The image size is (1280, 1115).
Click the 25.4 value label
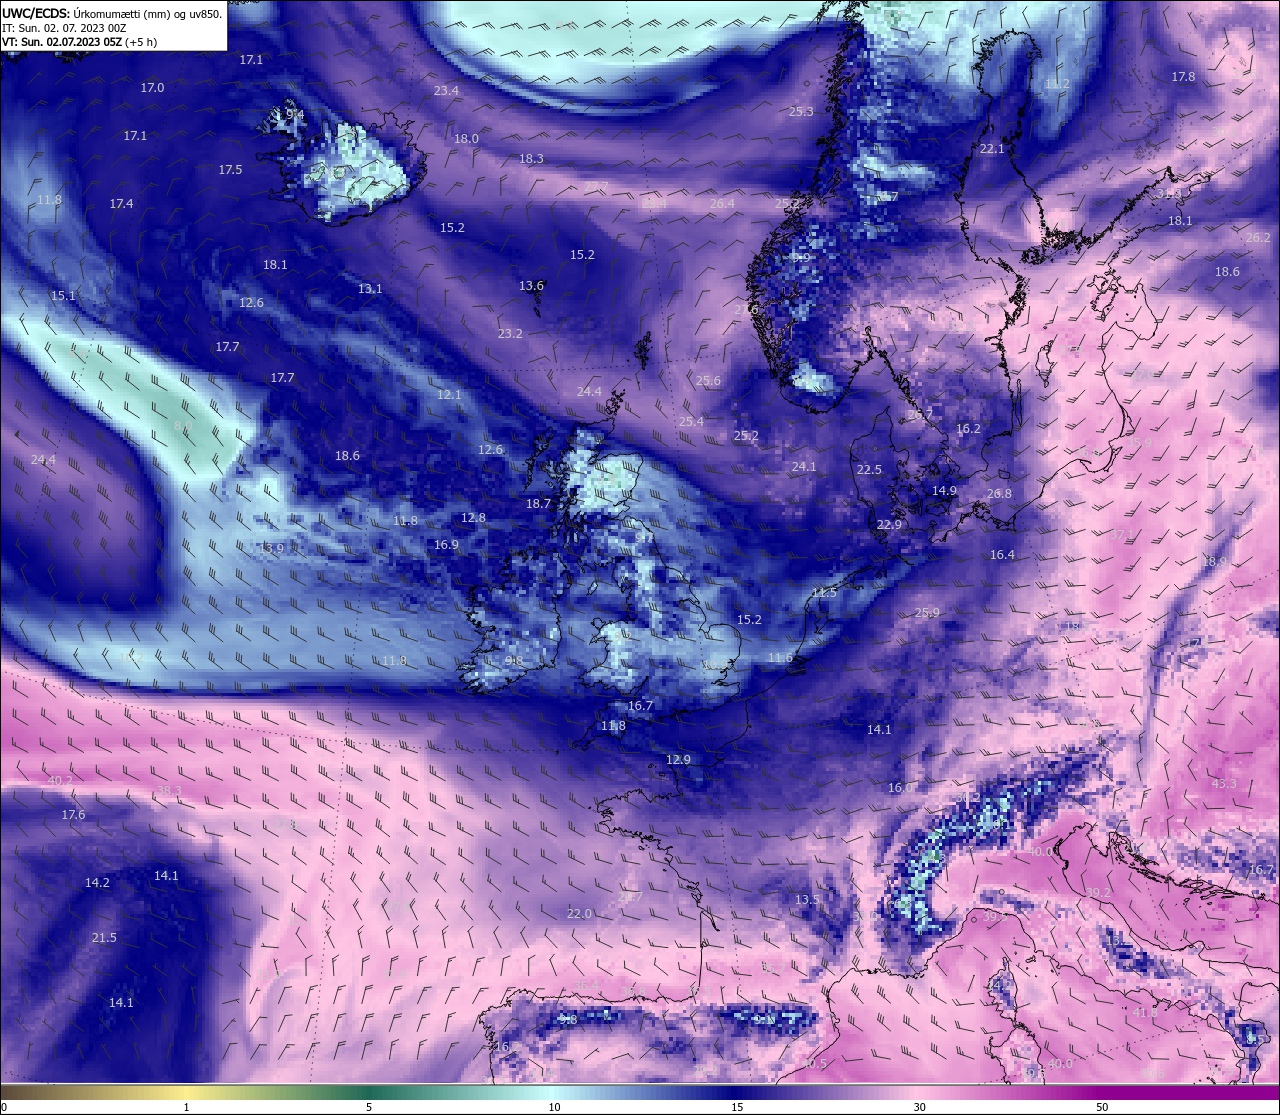point(691,422)
